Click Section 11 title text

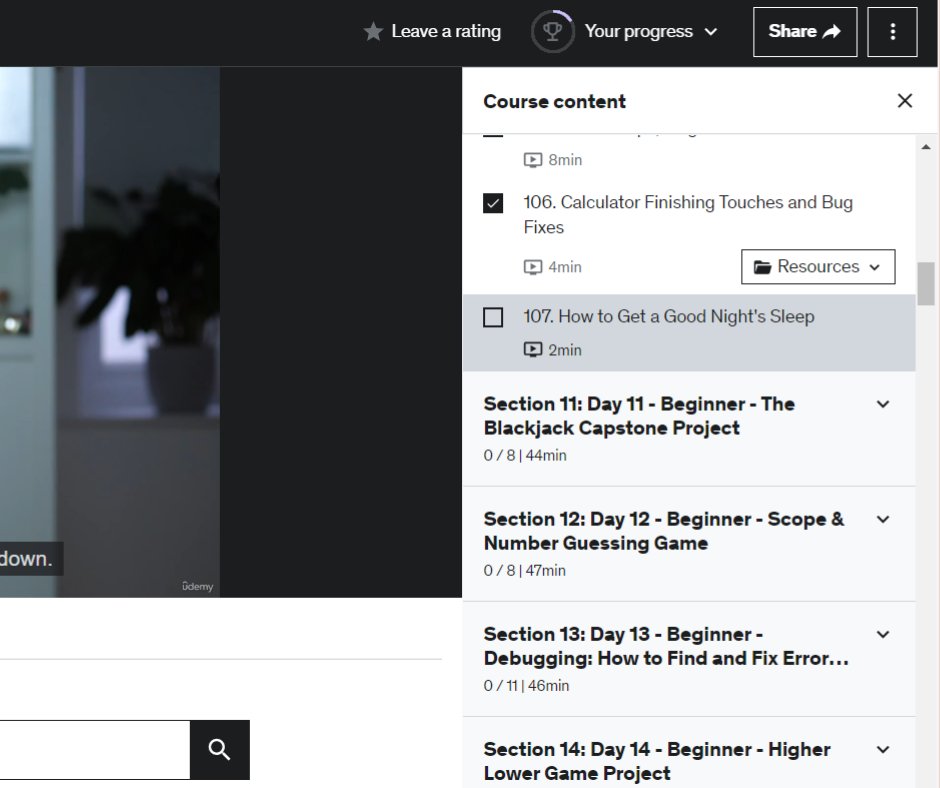(639, 416)
